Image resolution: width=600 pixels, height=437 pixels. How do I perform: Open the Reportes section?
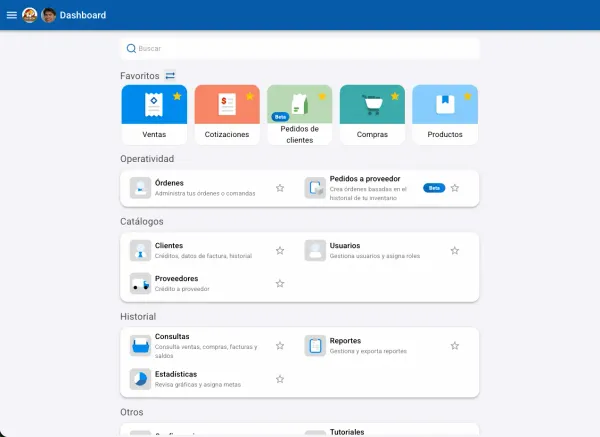(346, 341)
